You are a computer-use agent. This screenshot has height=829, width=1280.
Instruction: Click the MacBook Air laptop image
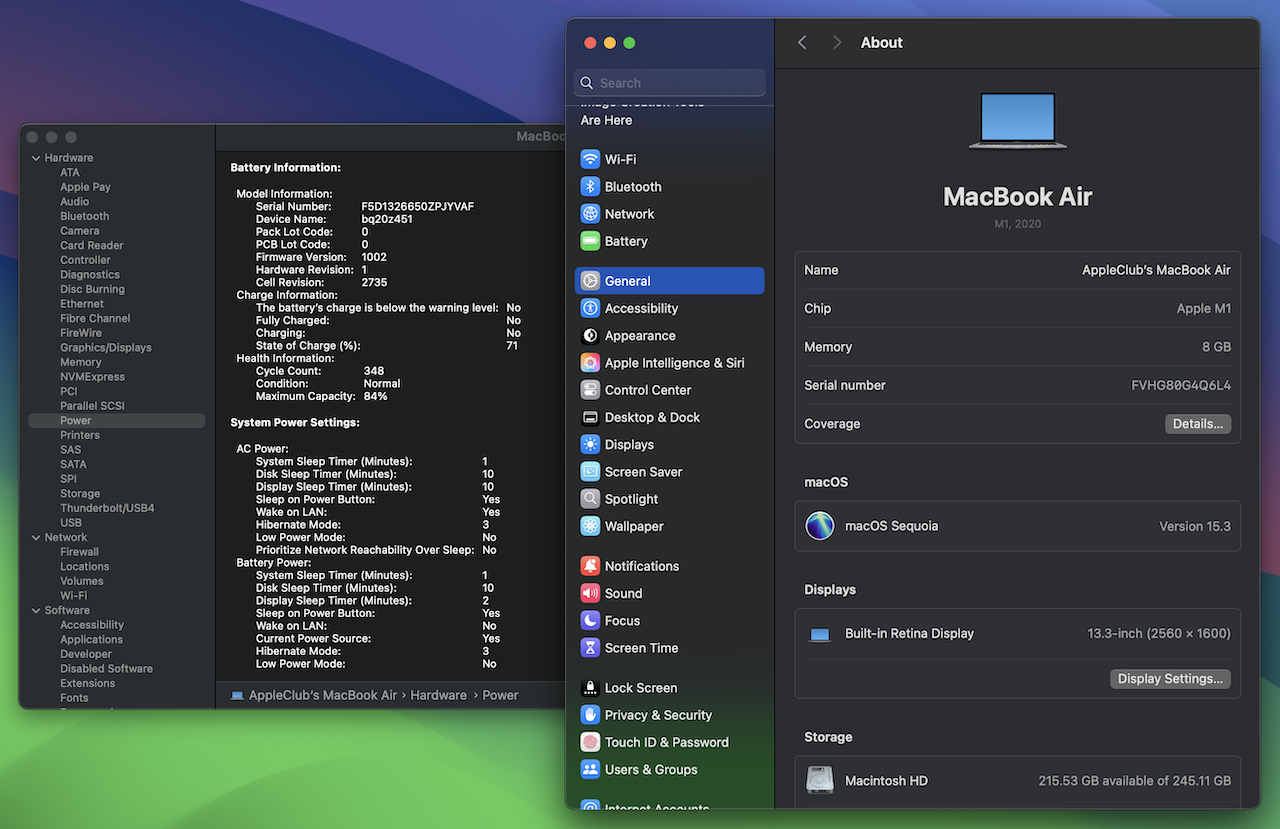(x=1017, y=121)
